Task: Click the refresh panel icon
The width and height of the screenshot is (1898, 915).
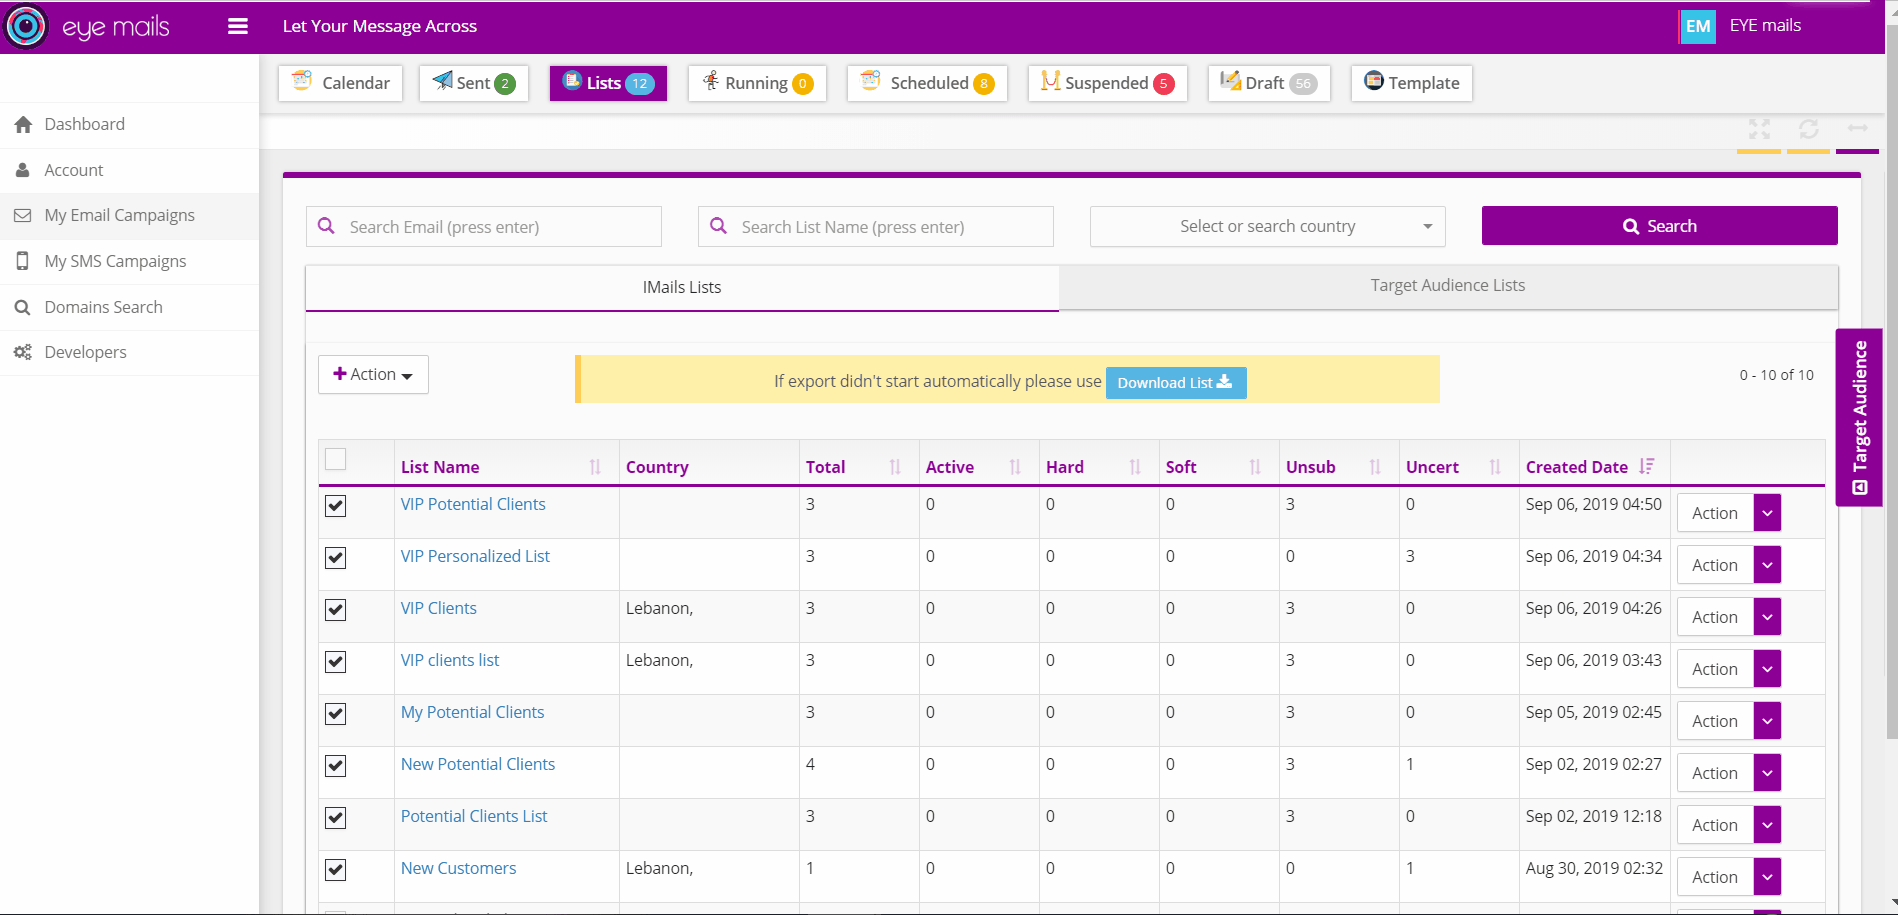Action: [1808, 129]
